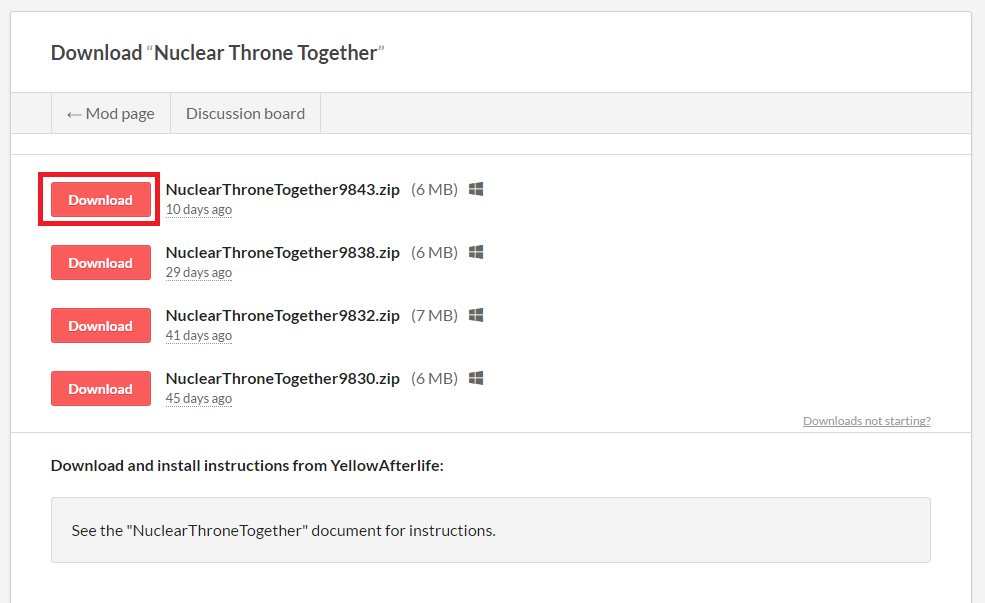Click the NuclearThroneTogether9843.zip file name
Screen dimensions: 985x603
click(282, 189)
